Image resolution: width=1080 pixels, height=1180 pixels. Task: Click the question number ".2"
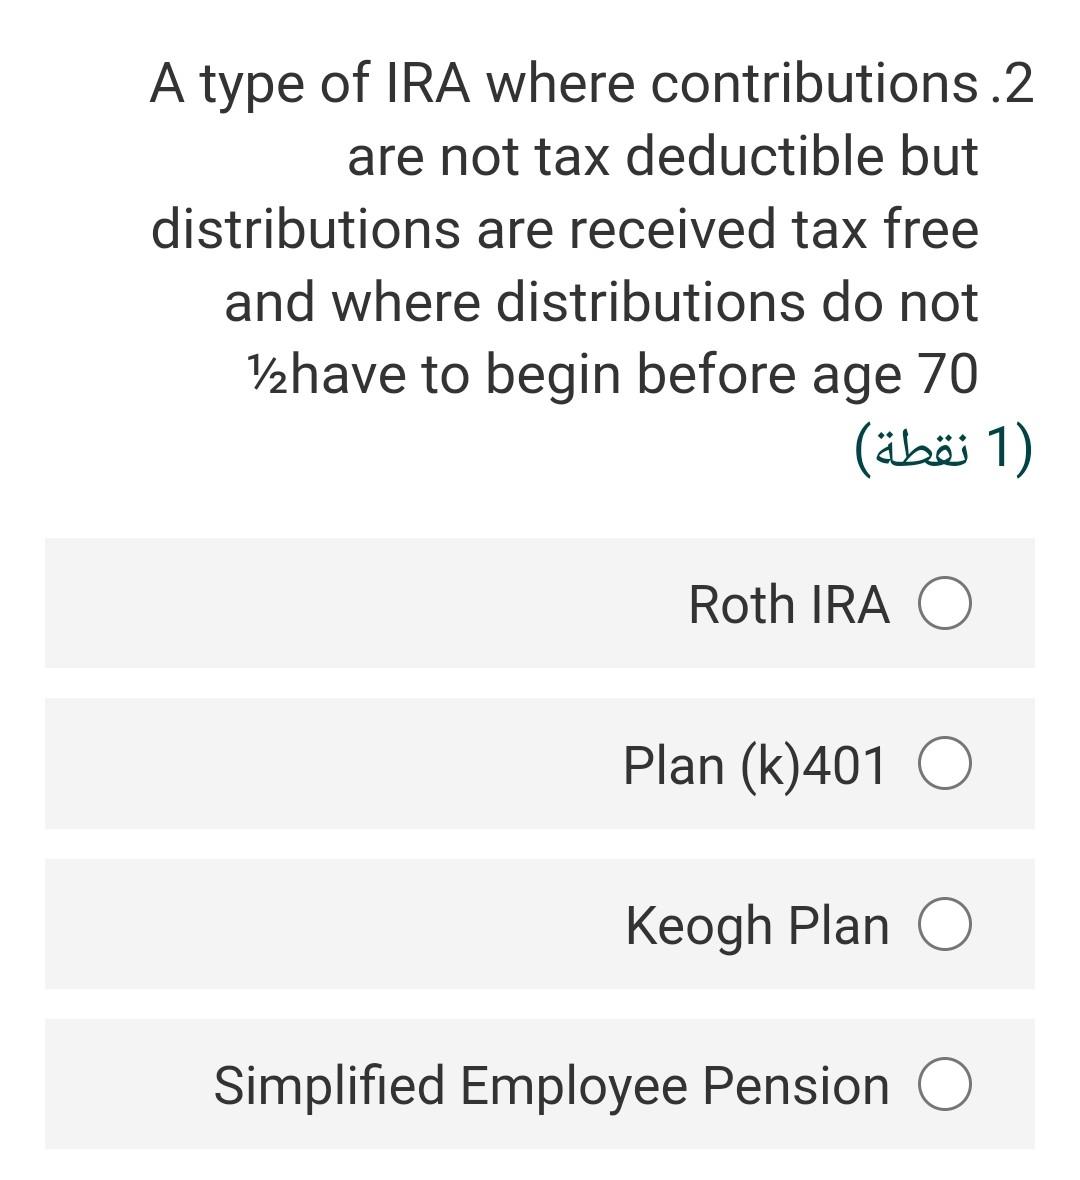click(1010, 85)
